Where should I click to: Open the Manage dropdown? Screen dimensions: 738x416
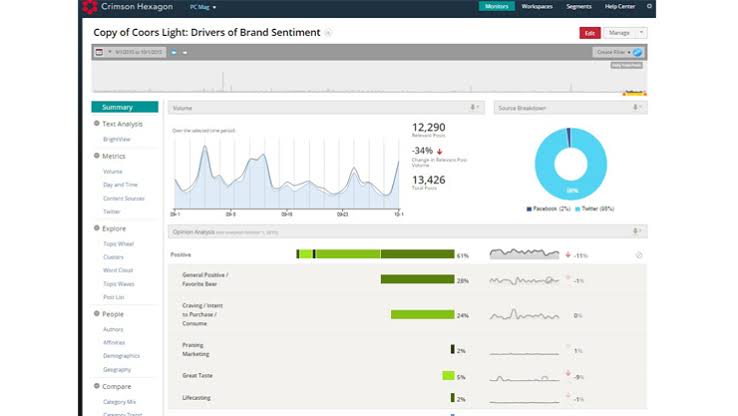click(x=625, y=33)
